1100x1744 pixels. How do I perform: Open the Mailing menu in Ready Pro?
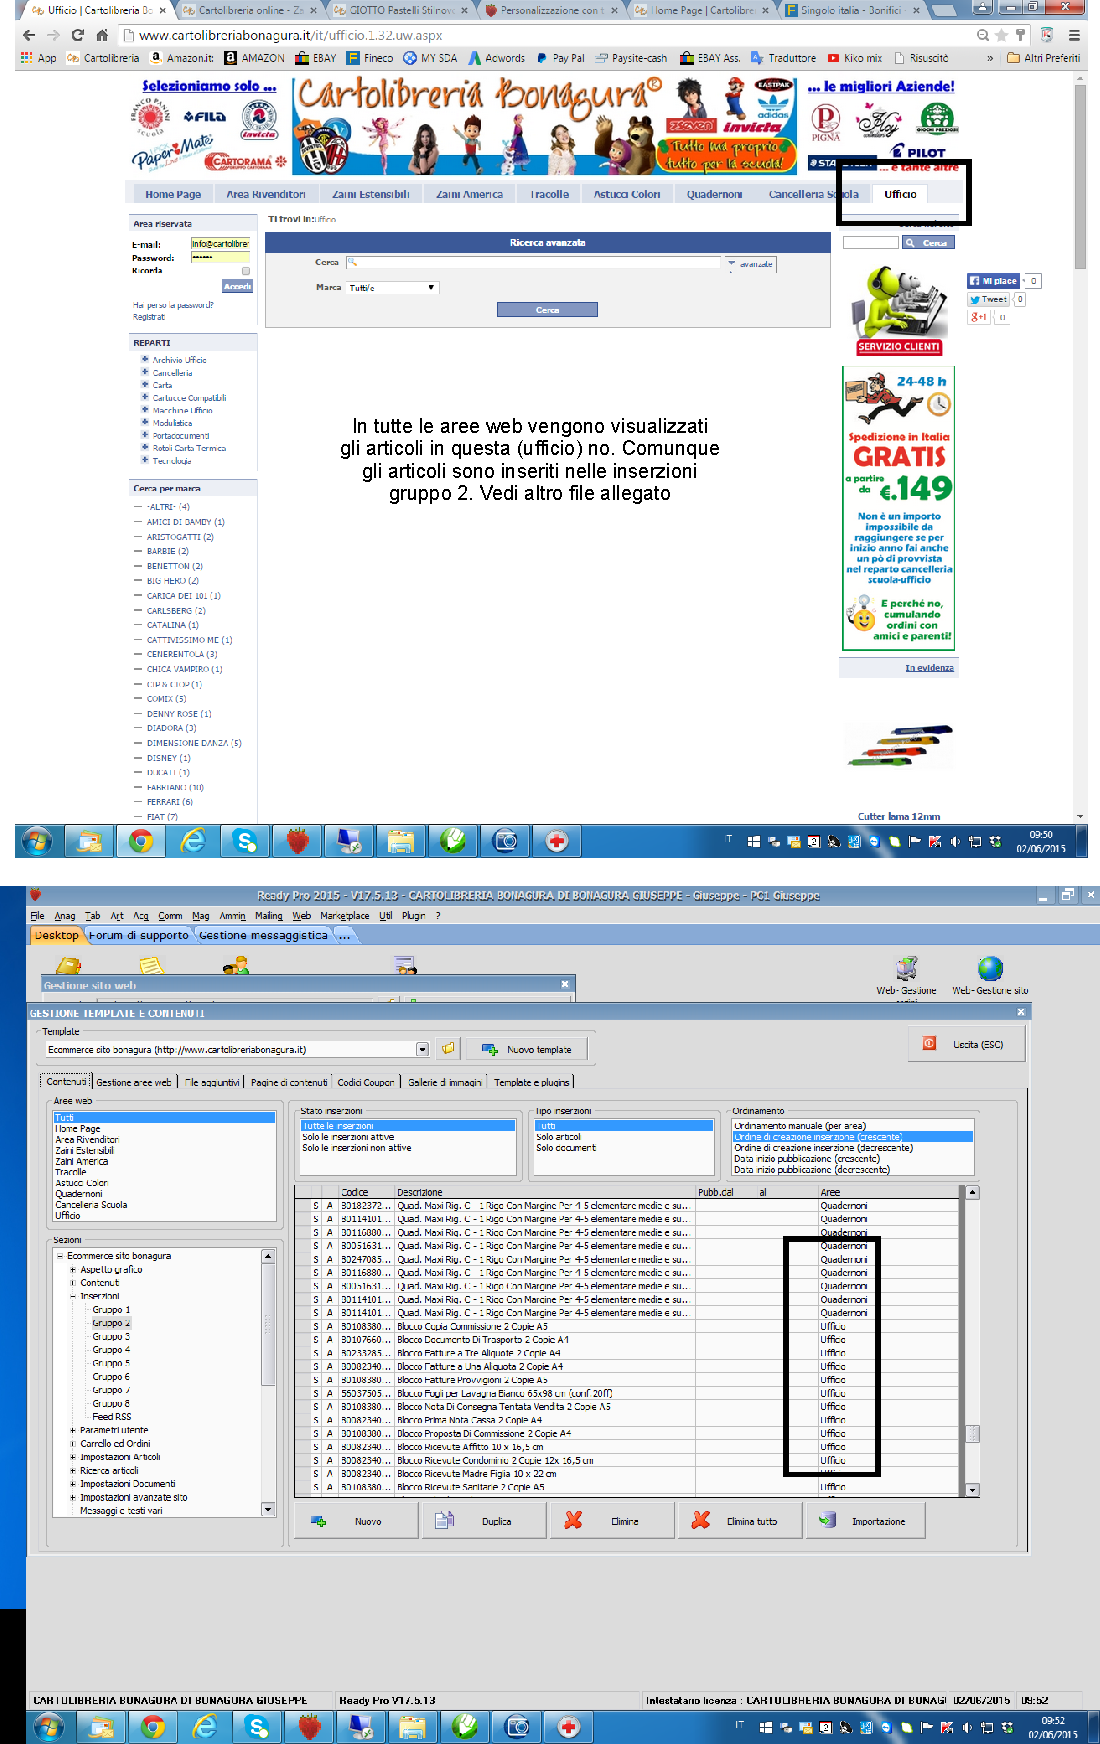[x=269, y=915]
